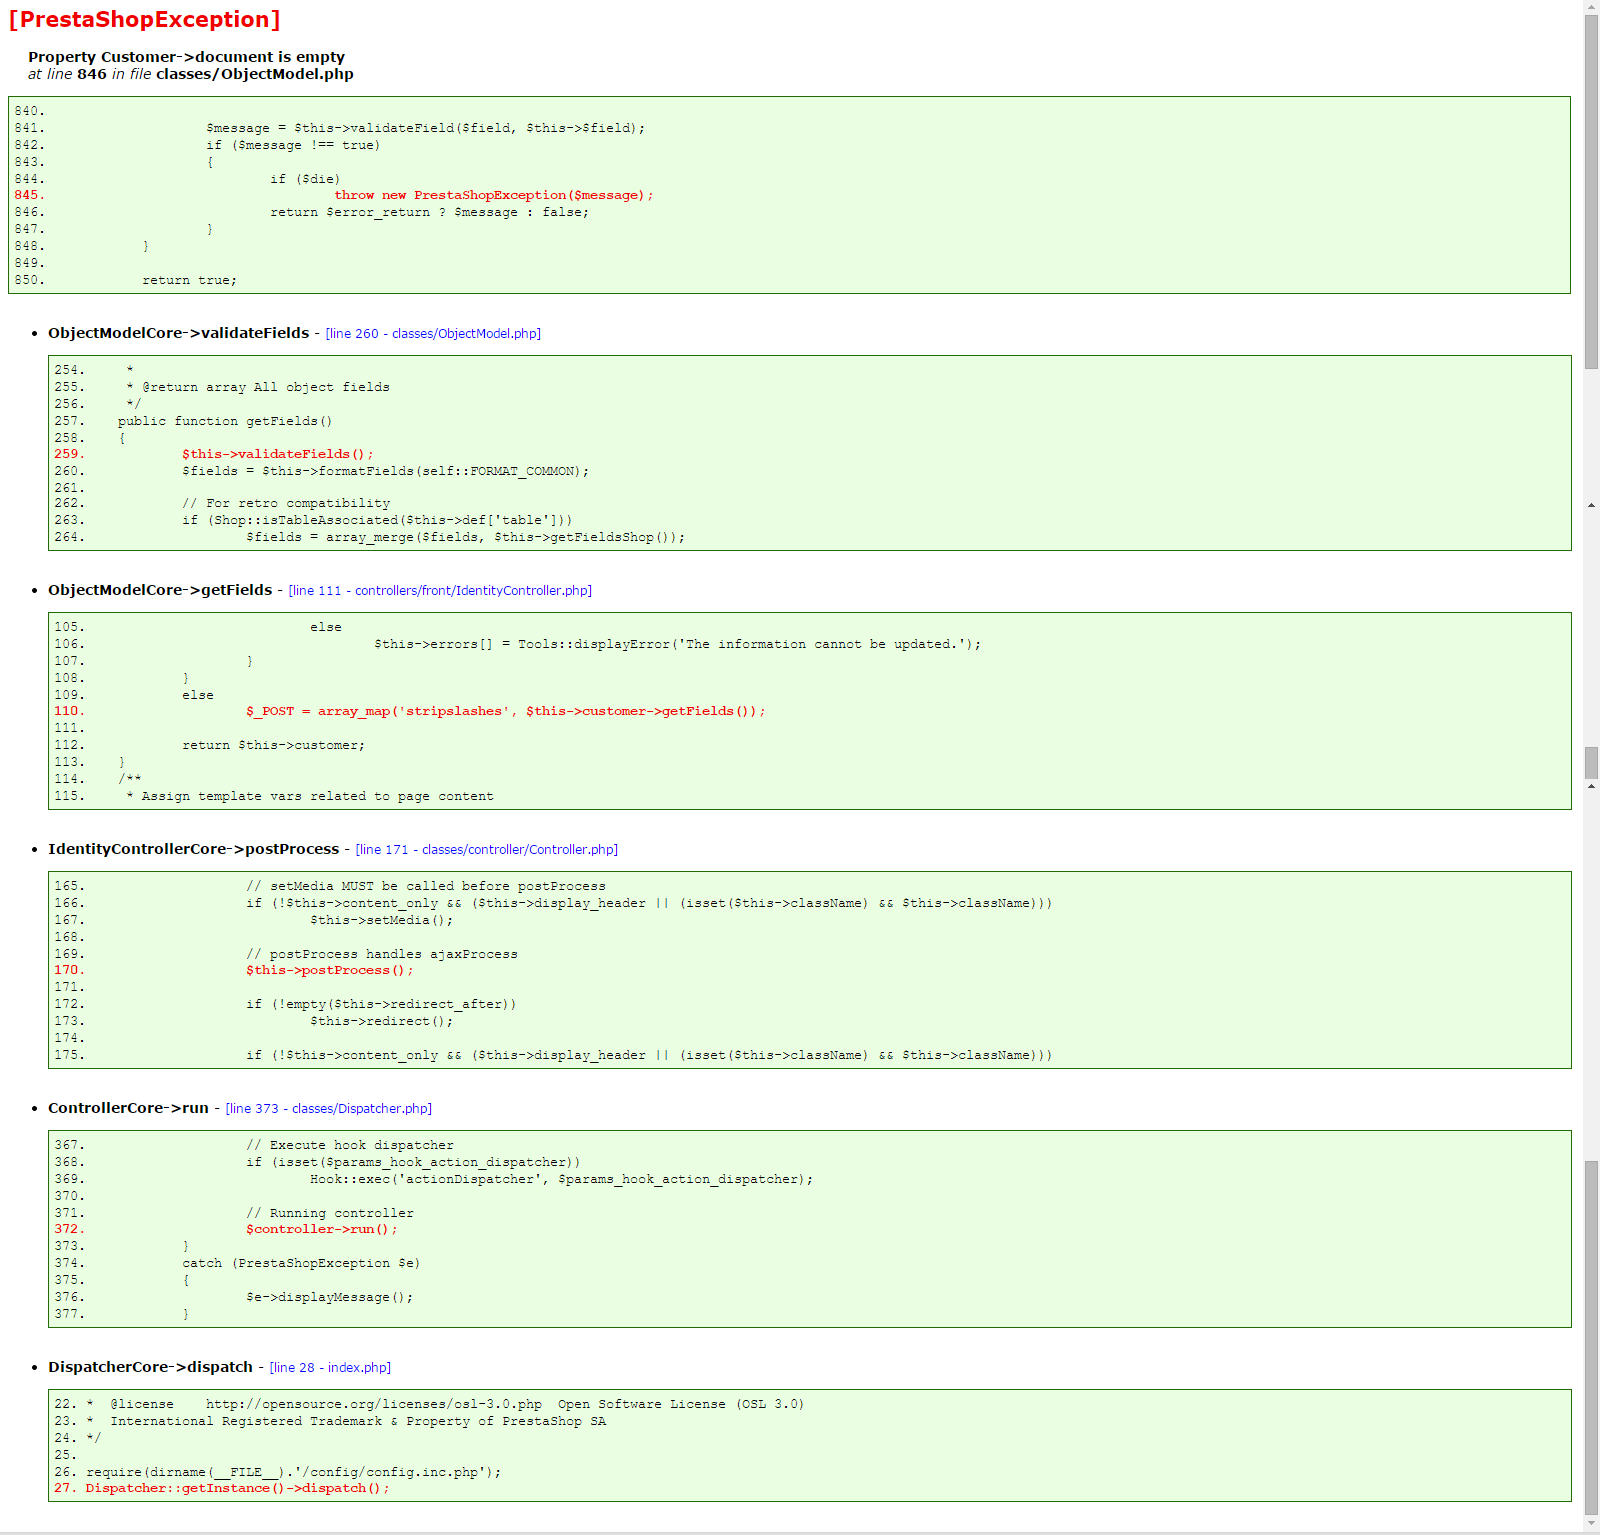
Task: Click the "// For retro compatibility" comment
Action: click(286, 504)
